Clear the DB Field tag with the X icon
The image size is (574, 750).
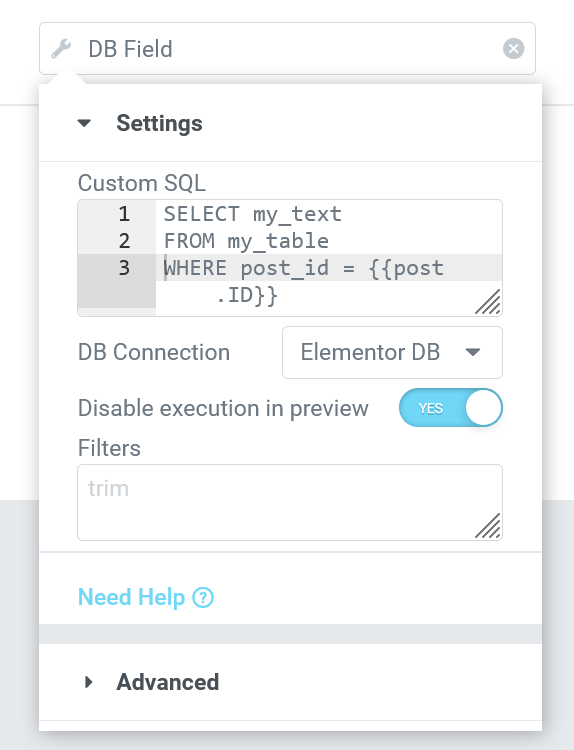point(513,49)
